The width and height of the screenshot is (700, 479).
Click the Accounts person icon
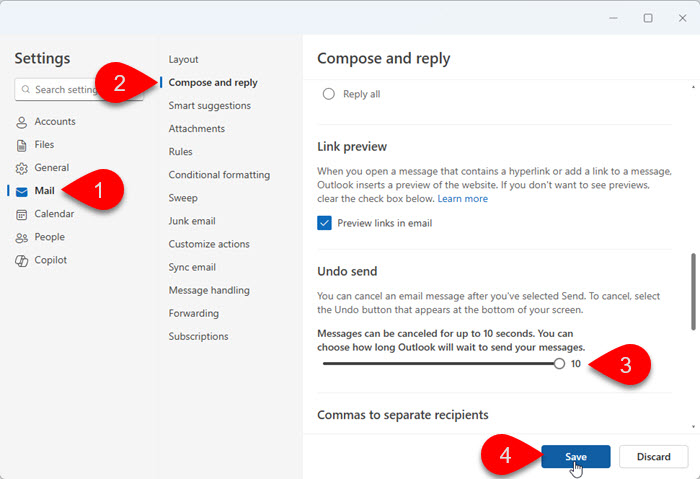coord(22,122)
